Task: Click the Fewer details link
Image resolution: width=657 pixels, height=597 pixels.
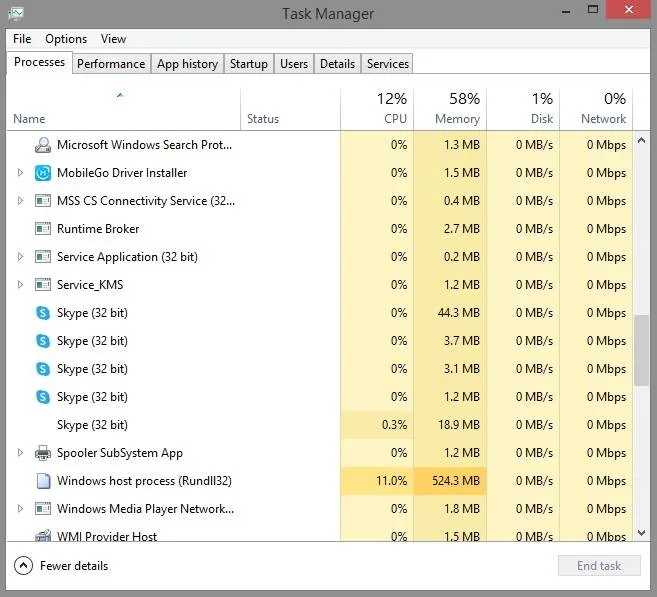Action: (74, 566)
